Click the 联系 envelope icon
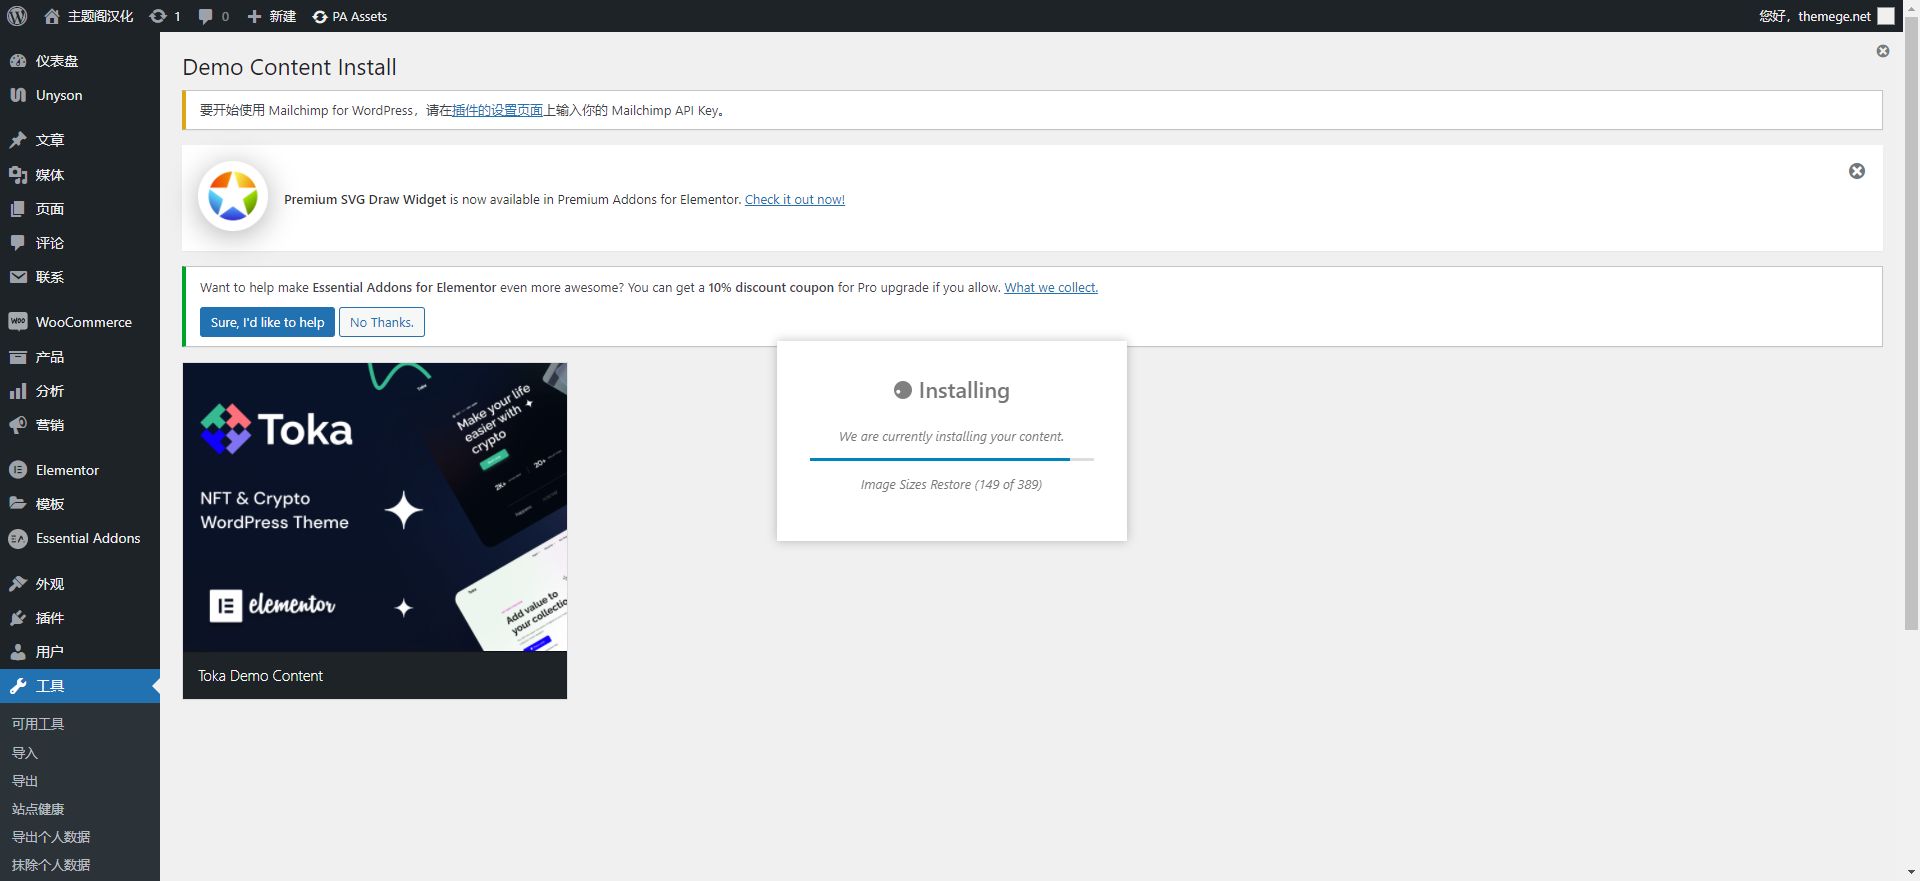The image size is (1920, 881). pyautogui.click(x=18, y=277)
